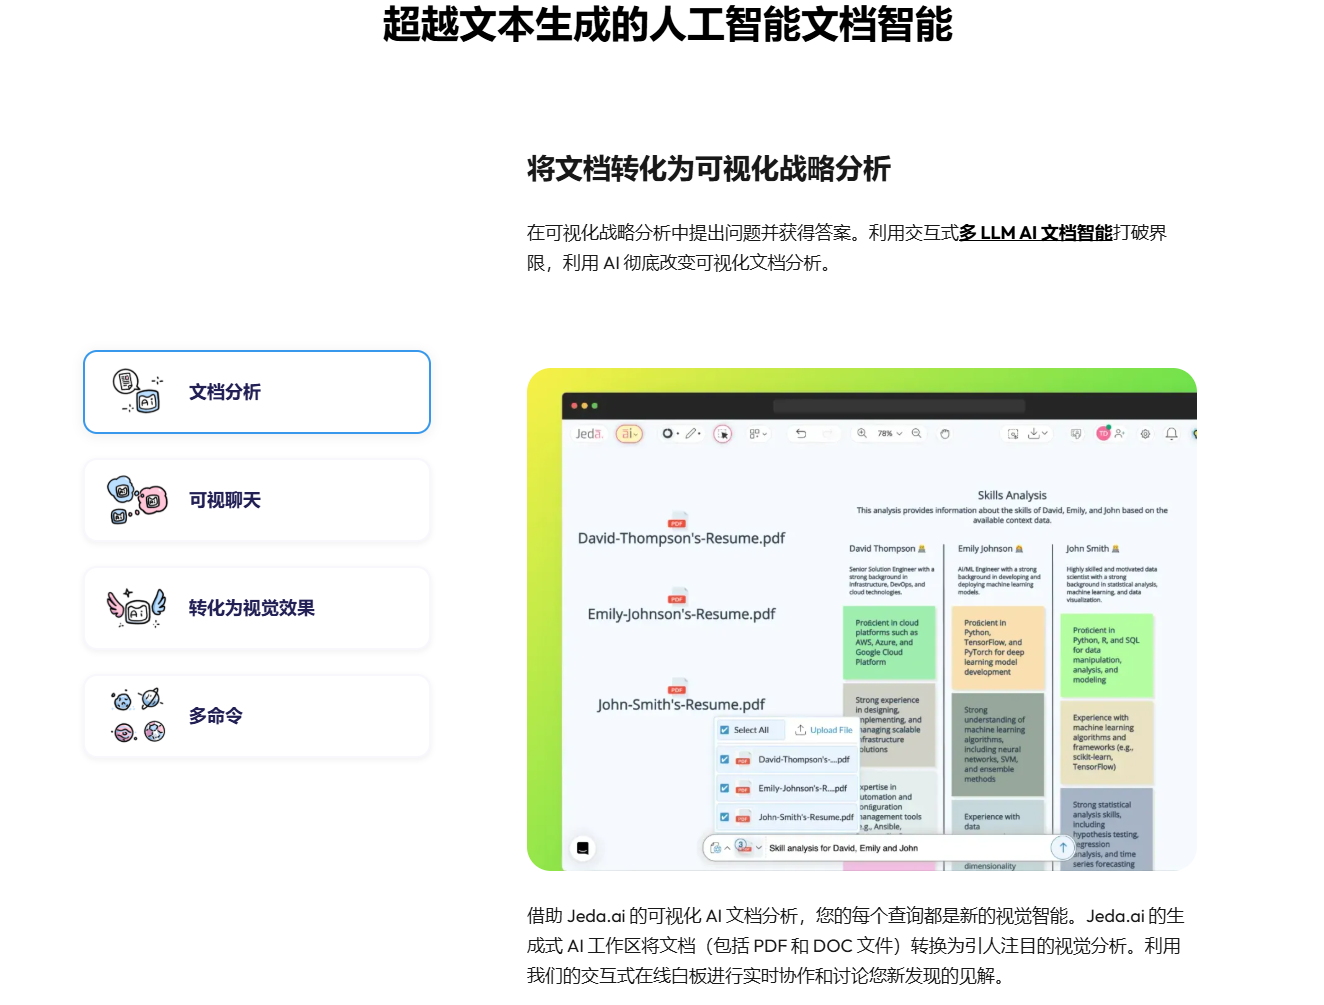Click the John Smith column header
This screenshot has height=1005, width=1324.
[1092, 549]
